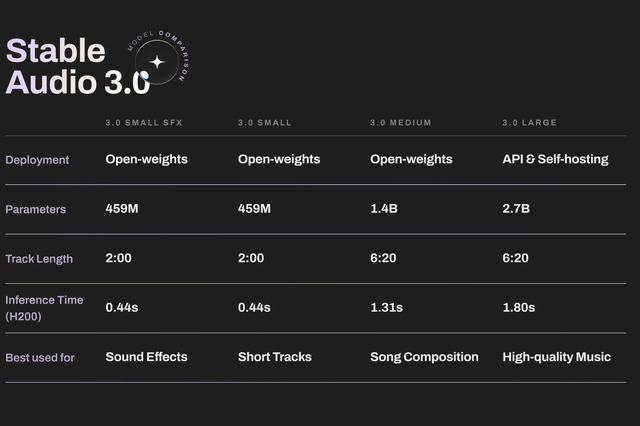Click the 1.4B parameters value

click(x=384, y=209)
